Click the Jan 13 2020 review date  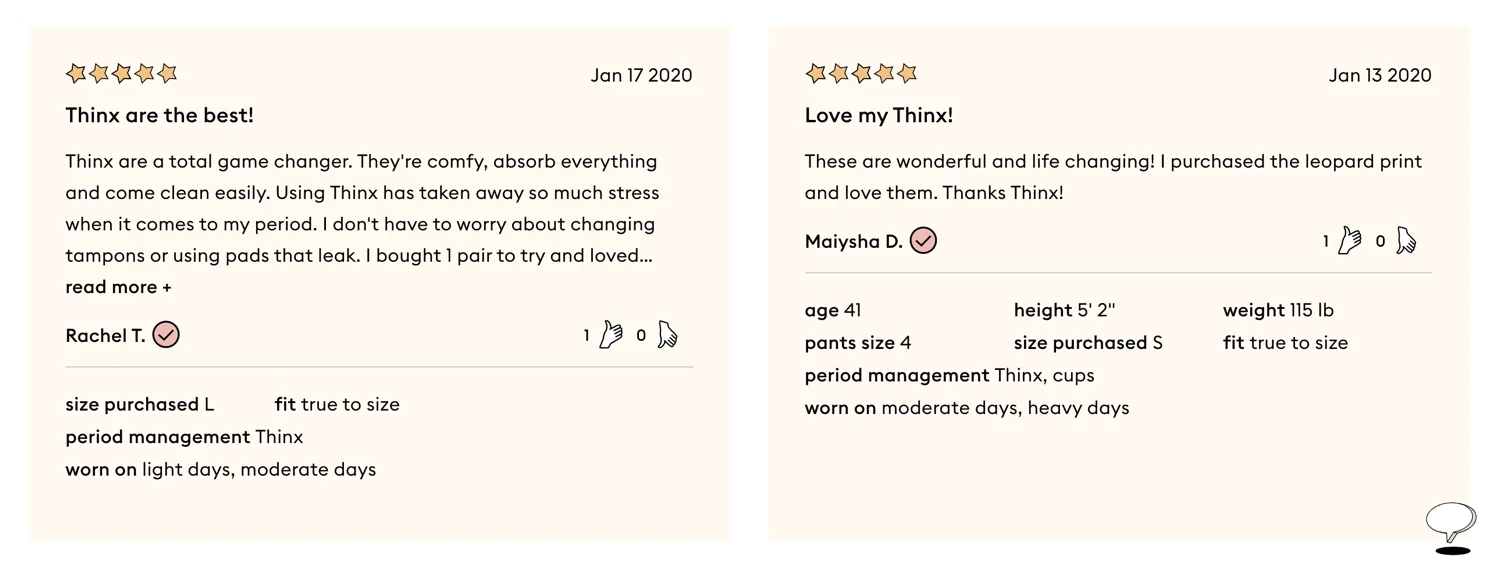(1380, 75)
